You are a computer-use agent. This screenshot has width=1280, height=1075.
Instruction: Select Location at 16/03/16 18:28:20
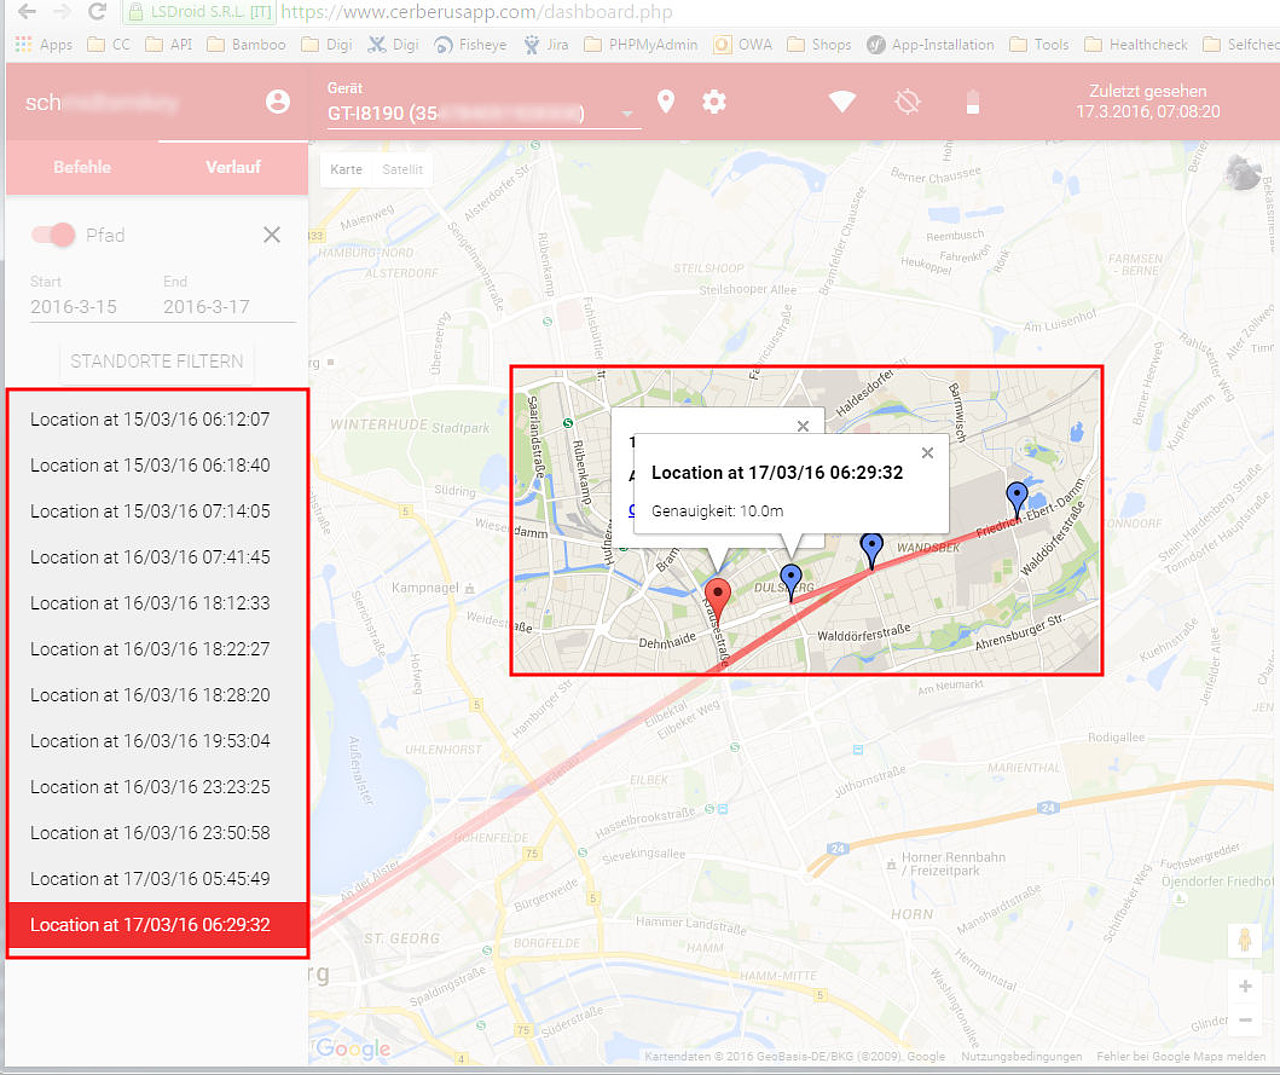157,695
